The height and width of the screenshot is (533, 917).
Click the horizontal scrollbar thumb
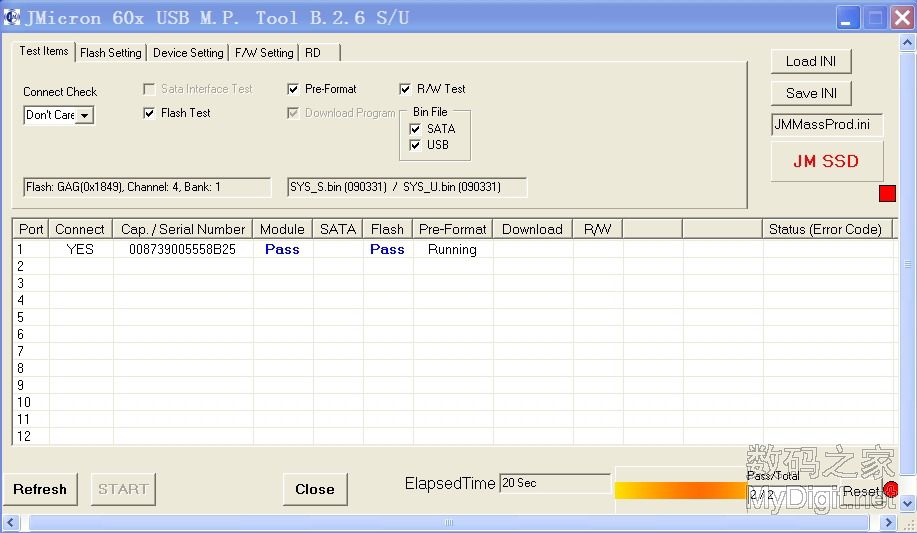click(x=449, y=522)
